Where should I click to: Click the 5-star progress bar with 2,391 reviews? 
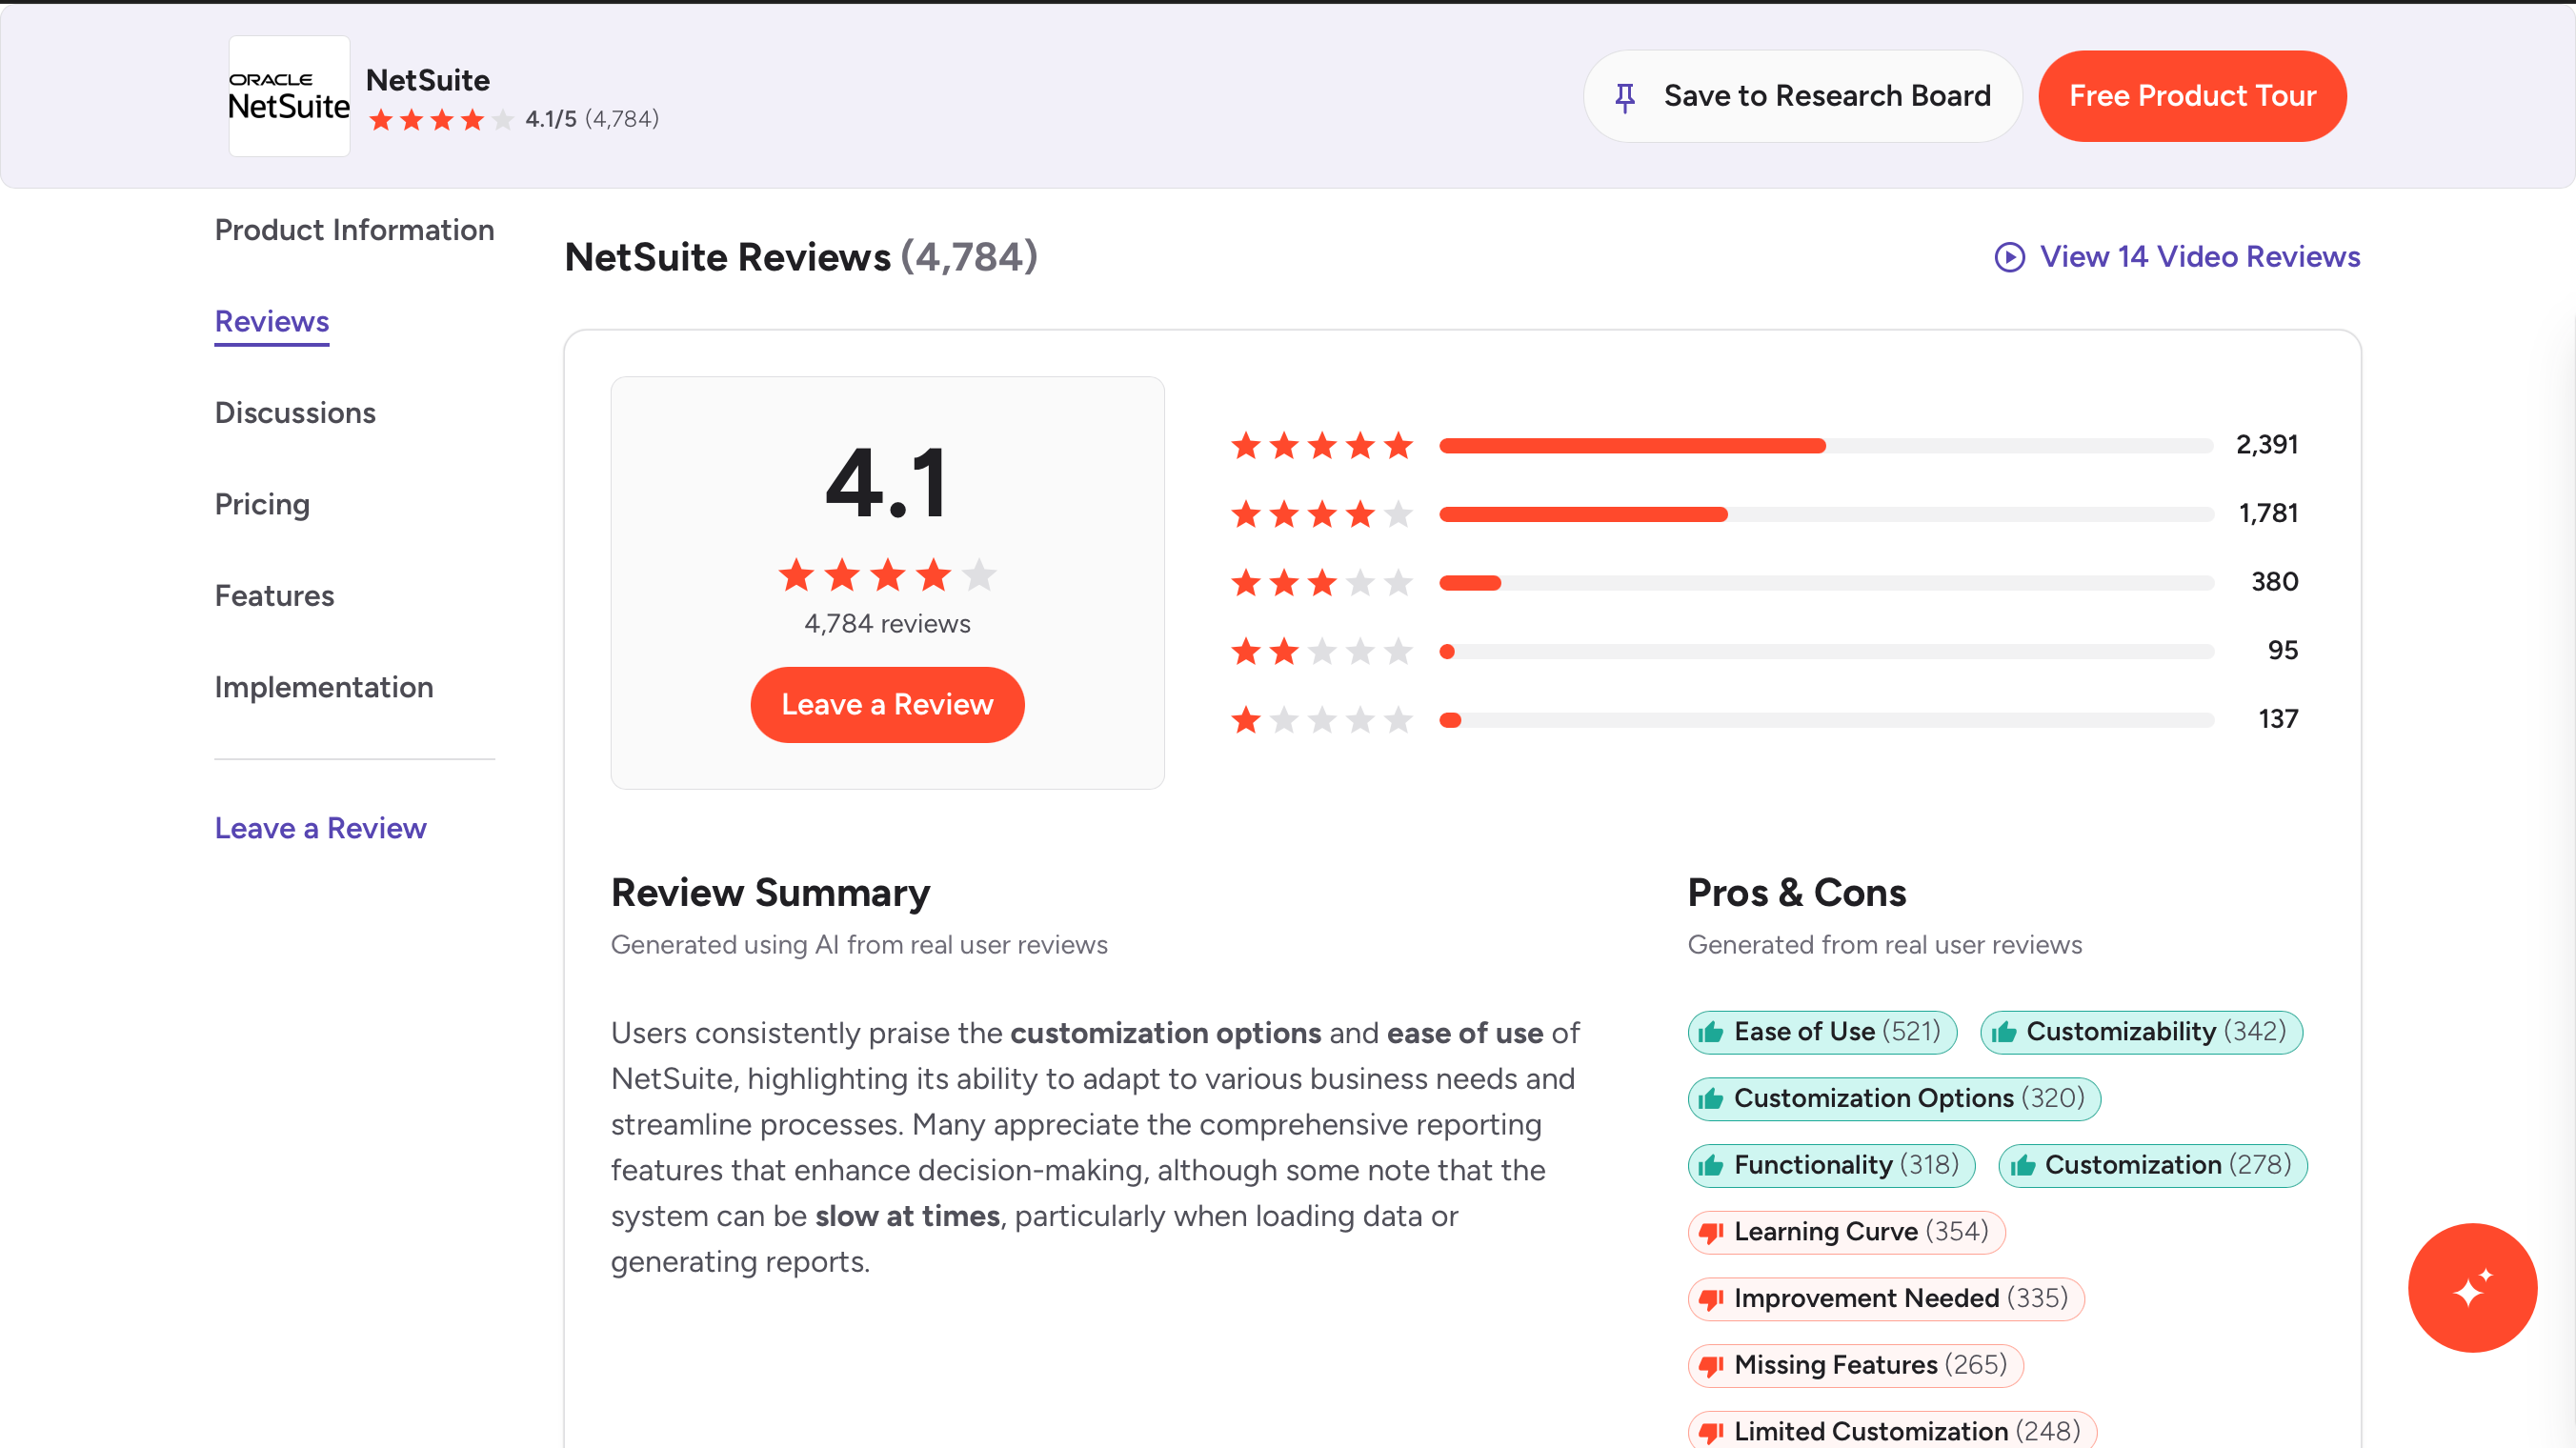tap(1826, 446)
